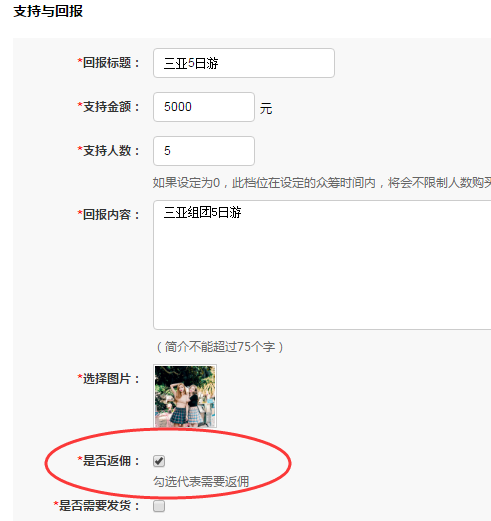Click the 回报标题 label
Screen dimensions: 491x521
tap(109, 63)
